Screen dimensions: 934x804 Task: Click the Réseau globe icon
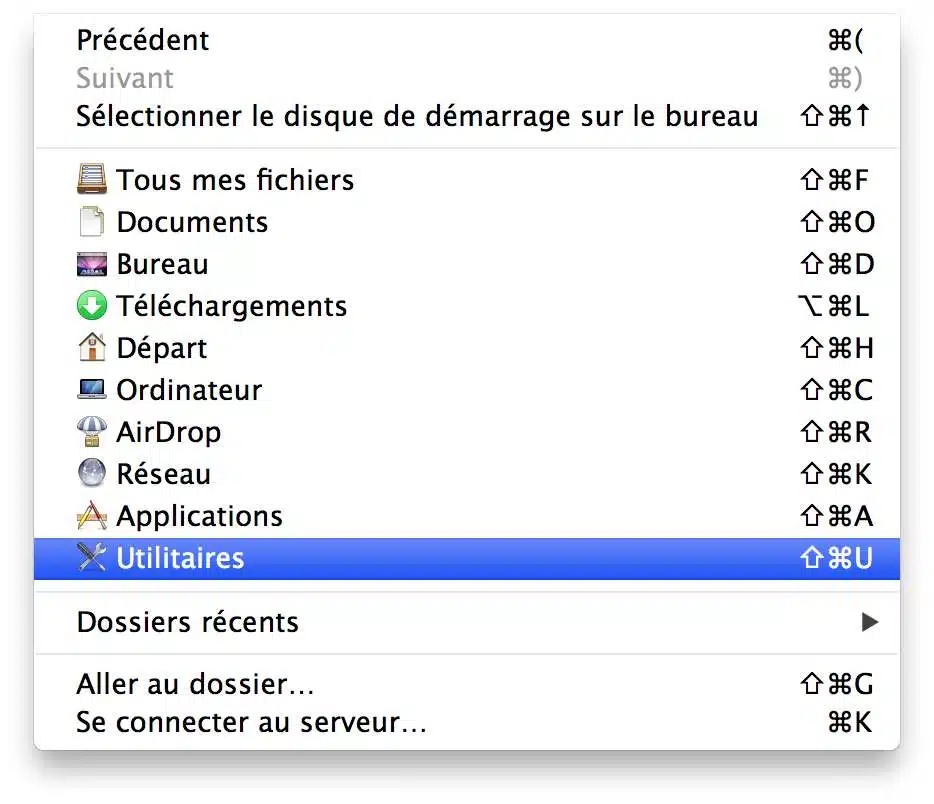click(x=92, y=473)
